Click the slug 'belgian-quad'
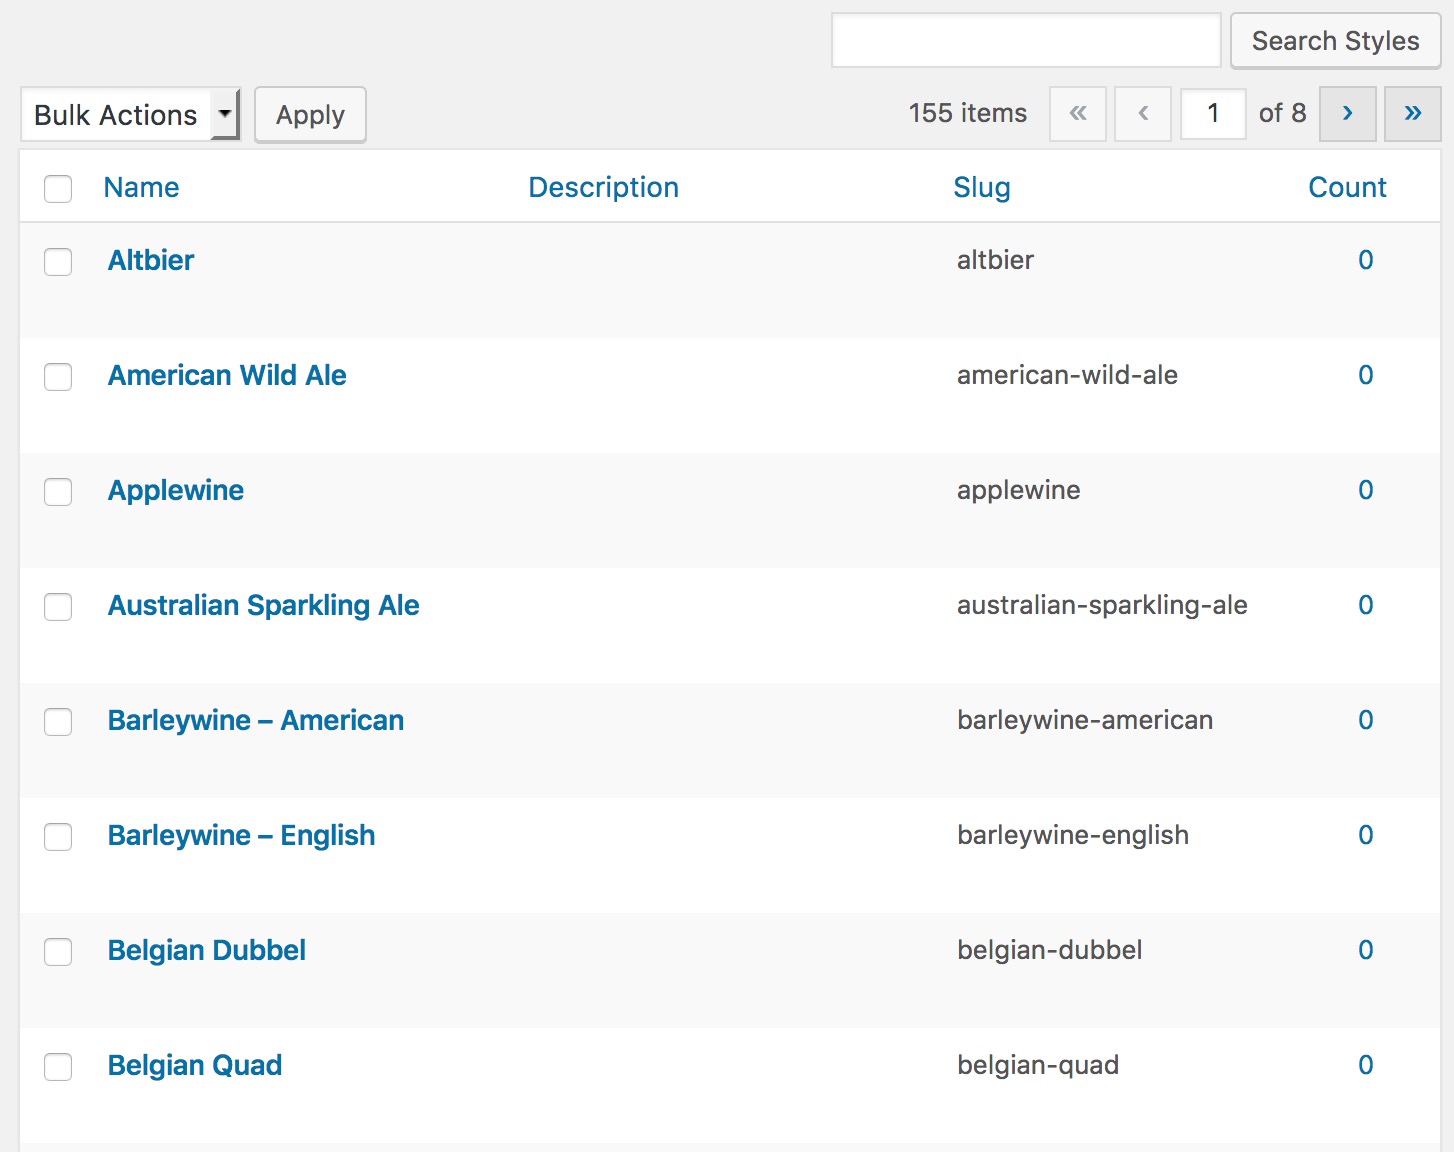1454x1152 pixels. (x=1038, y=1065)
